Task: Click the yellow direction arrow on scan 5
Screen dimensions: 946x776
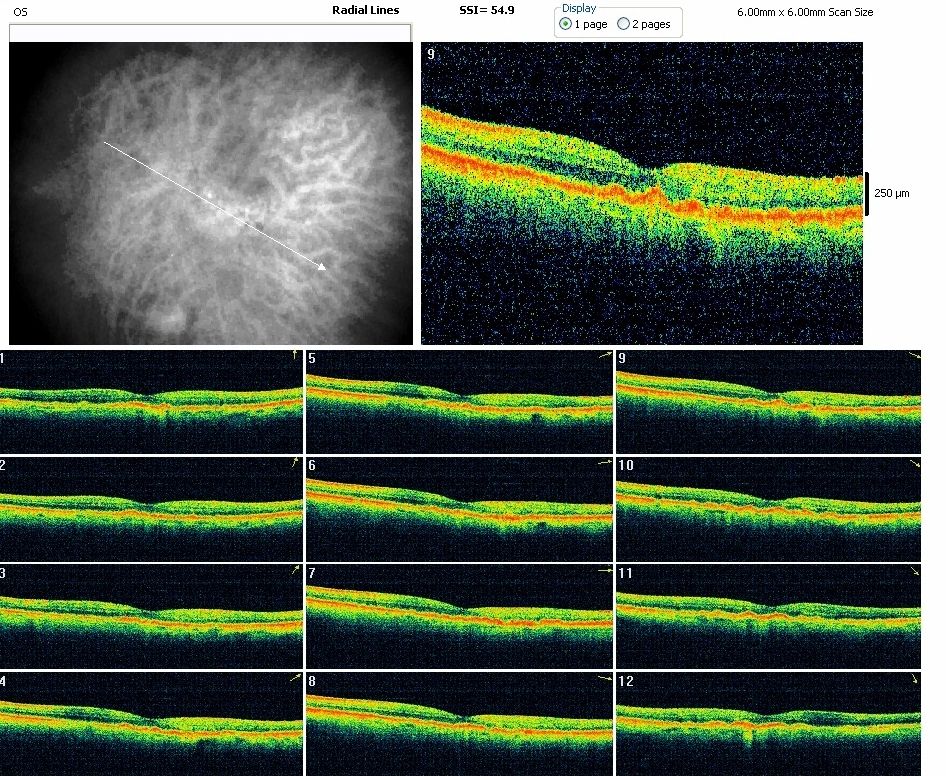Action: pyautogui.click(x=604, y=355)
